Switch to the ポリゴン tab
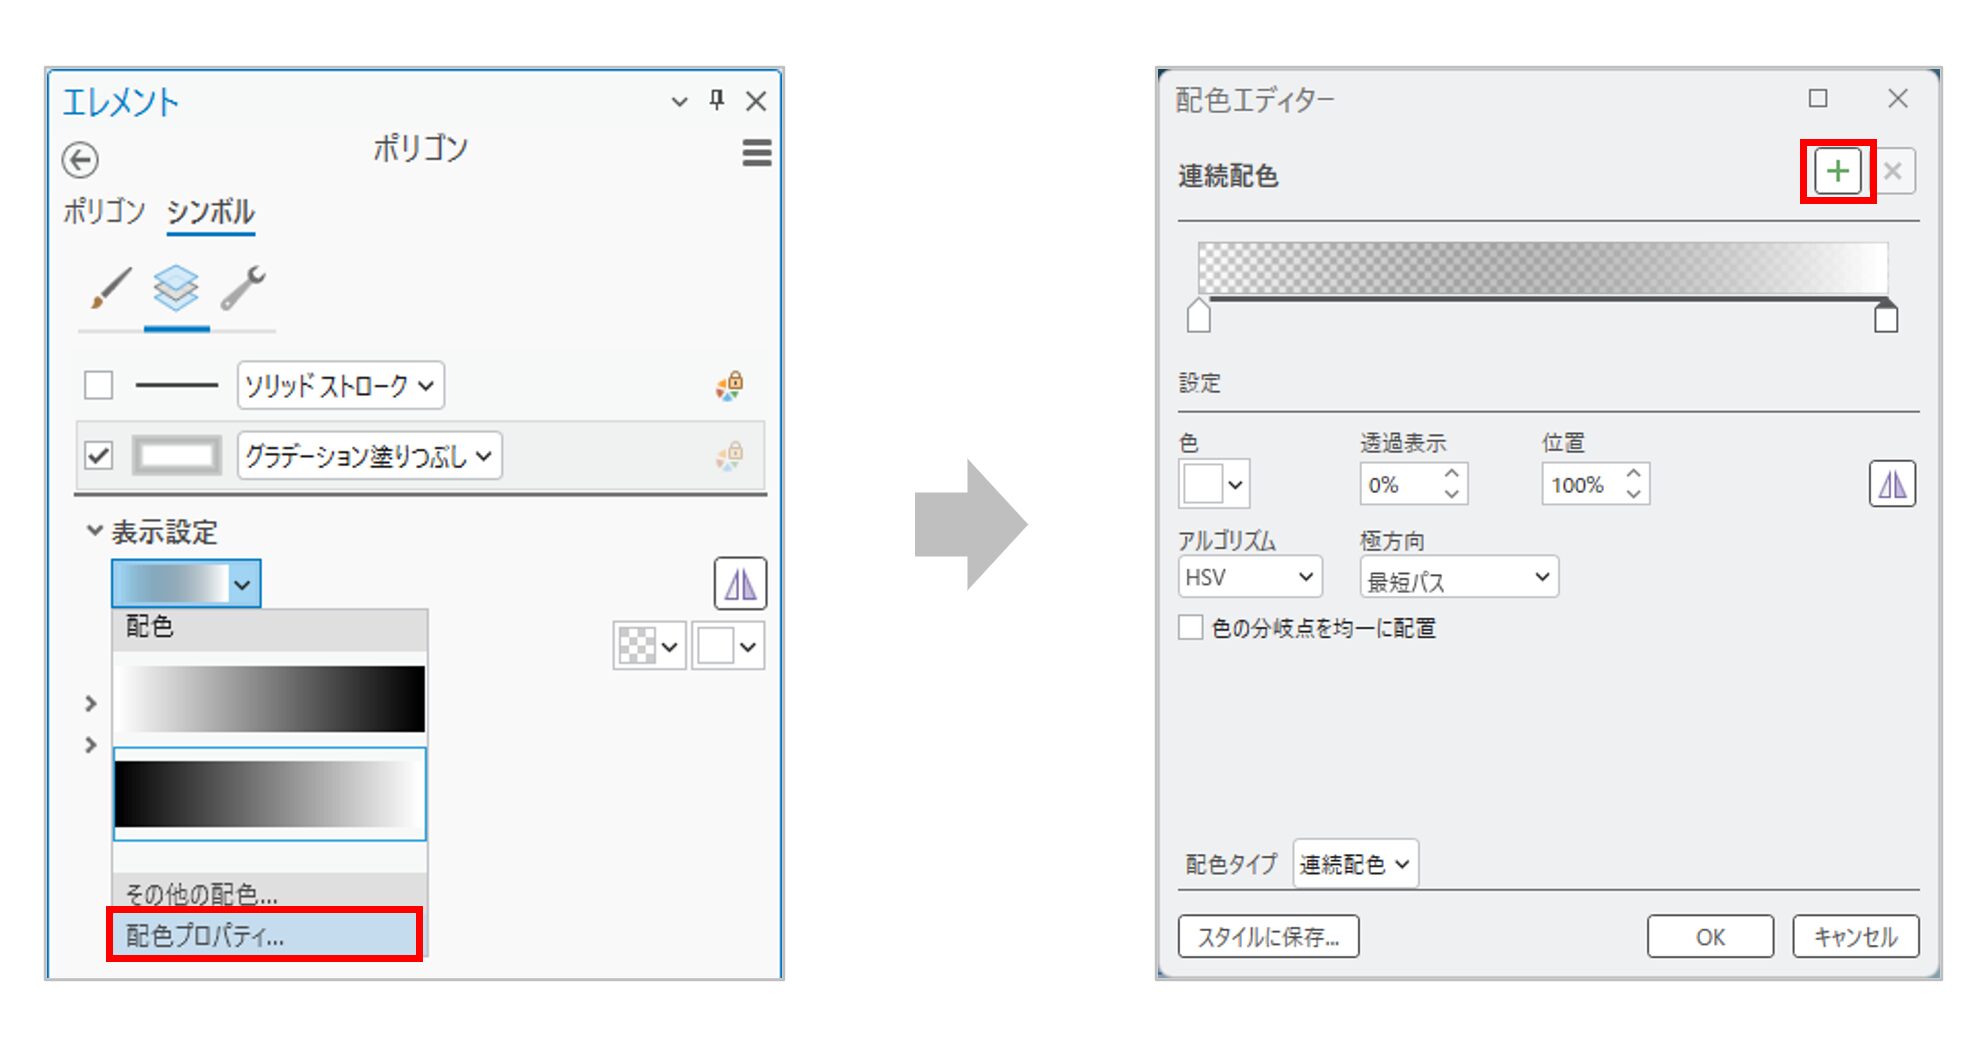The width and height of the screenshot is (1975, 1048). coord(104,211)
